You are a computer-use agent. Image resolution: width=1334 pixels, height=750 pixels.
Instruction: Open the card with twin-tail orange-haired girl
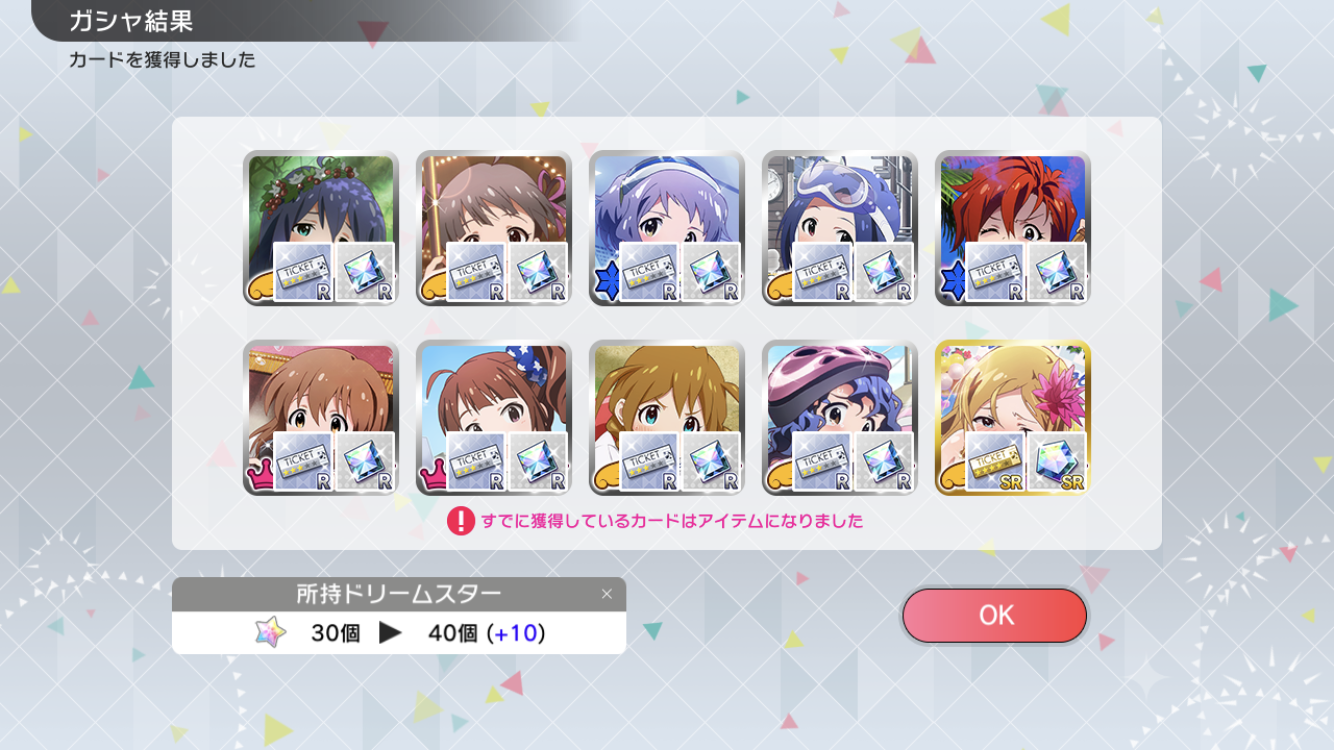667,417
